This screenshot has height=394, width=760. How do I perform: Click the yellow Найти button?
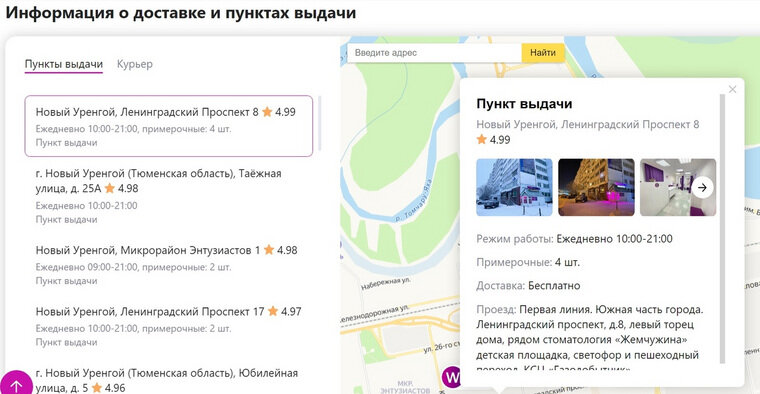coord(543,52)
